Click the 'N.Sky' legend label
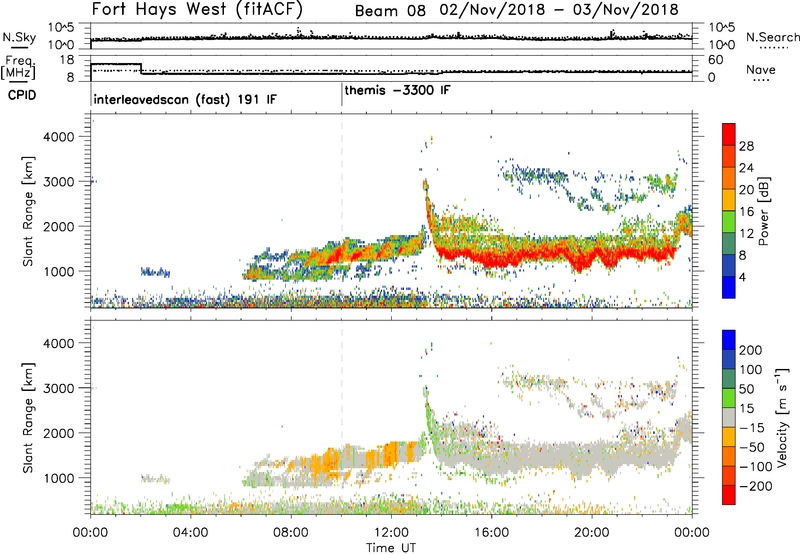Screen dimensions: 800x554 pos(19,37)
